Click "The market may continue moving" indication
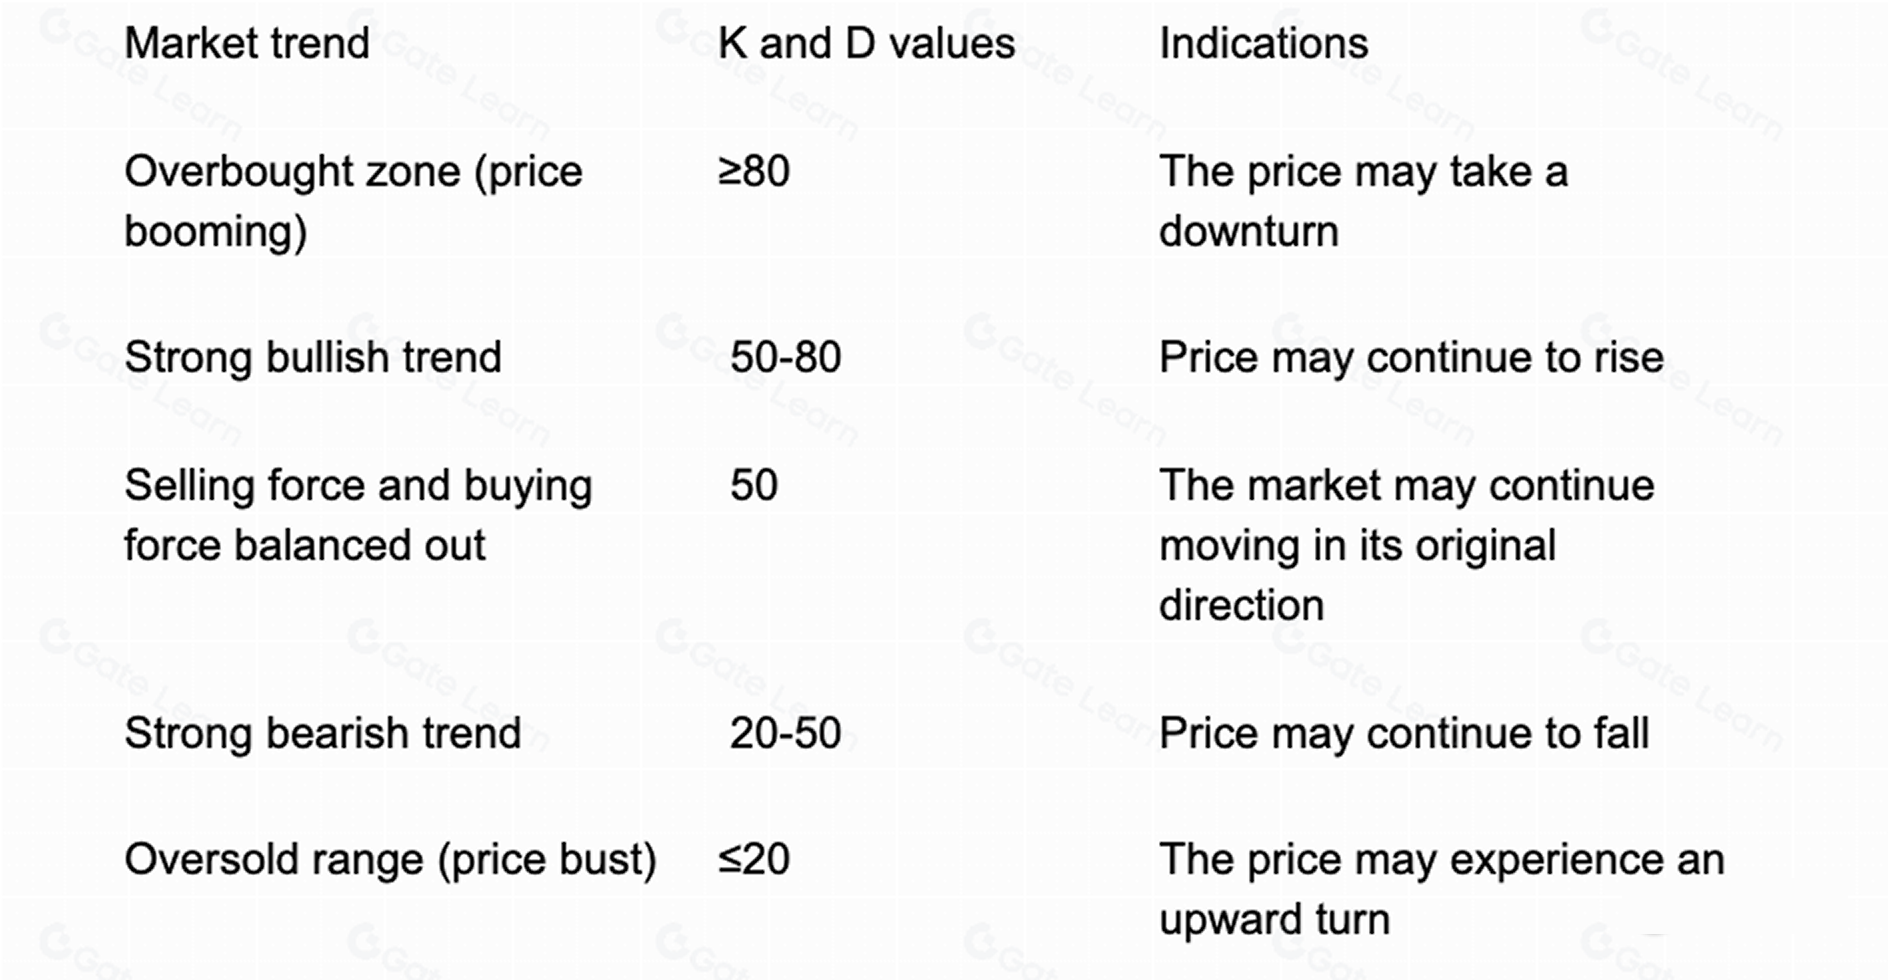Screen dimensions: 1888x980 pos(1406,545)
